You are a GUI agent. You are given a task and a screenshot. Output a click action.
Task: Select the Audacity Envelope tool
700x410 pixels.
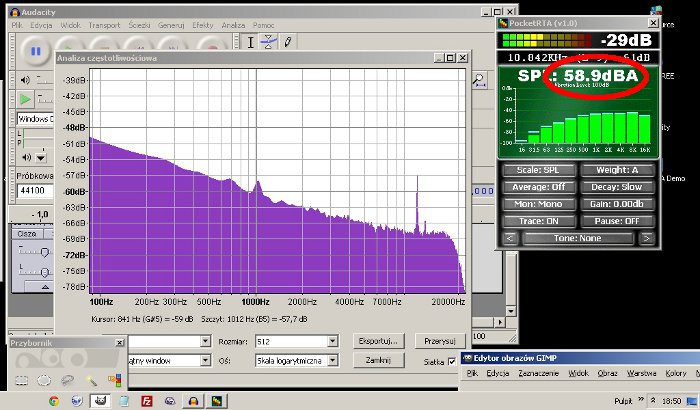268,42
